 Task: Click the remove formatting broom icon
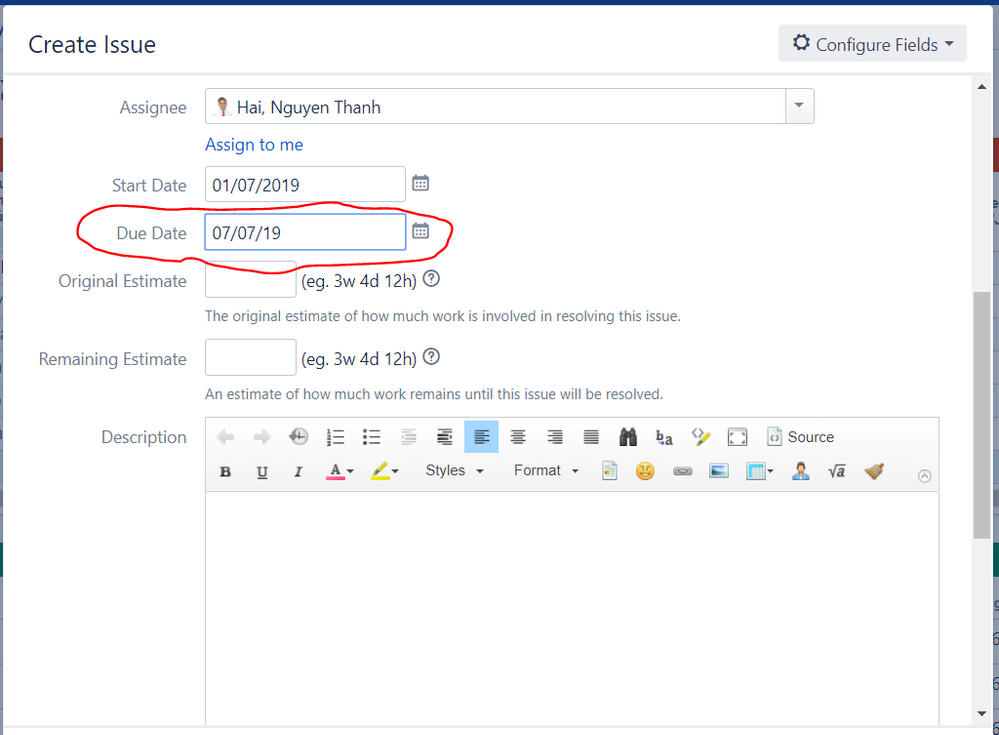(x=874, y=471)
